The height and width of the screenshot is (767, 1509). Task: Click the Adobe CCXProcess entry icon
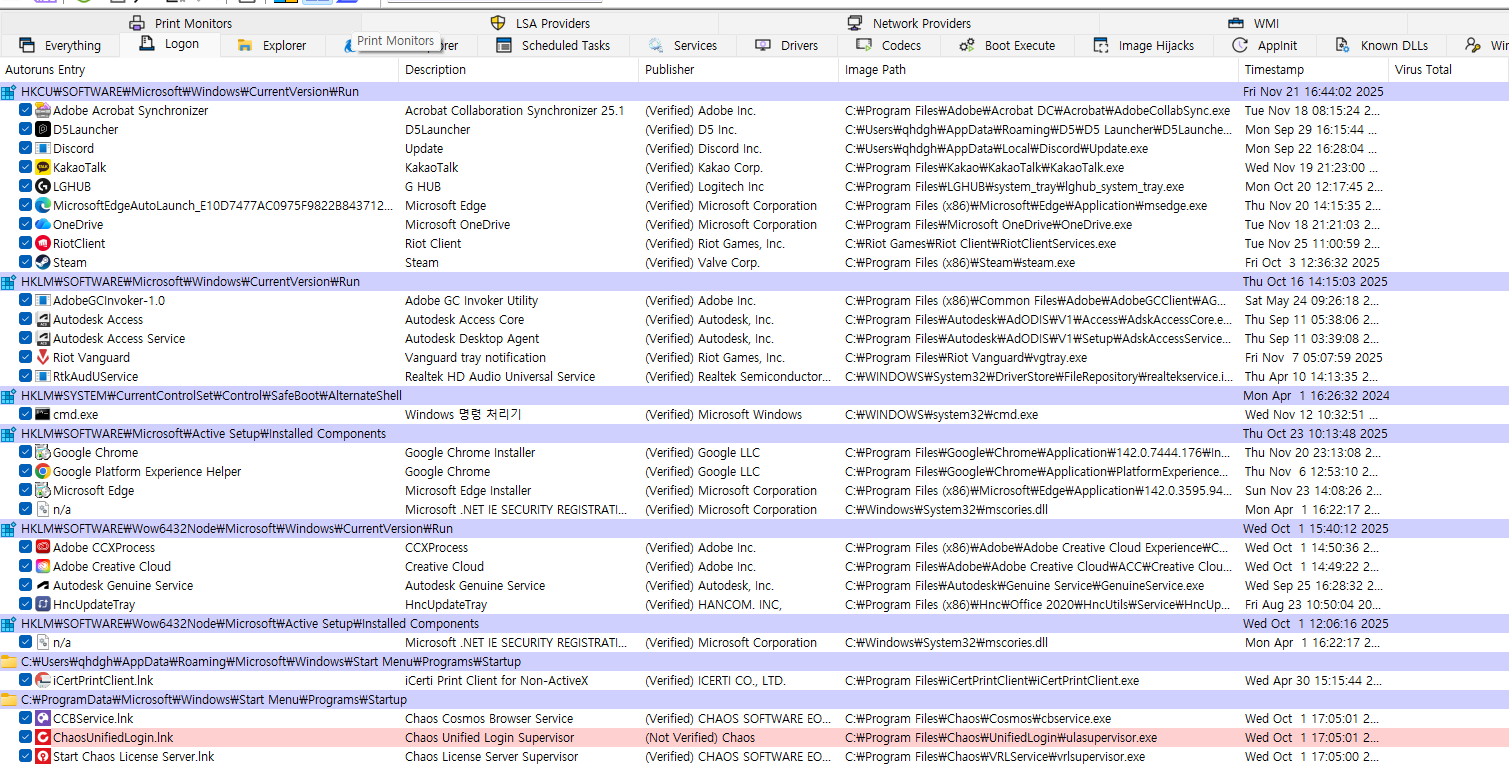coord(43,547)
